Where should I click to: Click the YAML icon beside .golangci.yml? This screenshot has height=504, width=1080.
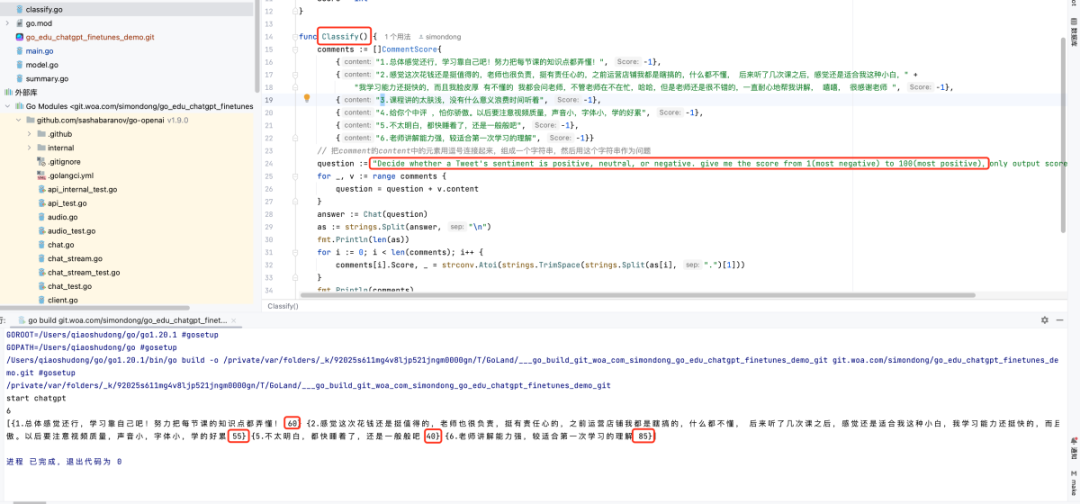pyautogui.click(x=41, y=175)
